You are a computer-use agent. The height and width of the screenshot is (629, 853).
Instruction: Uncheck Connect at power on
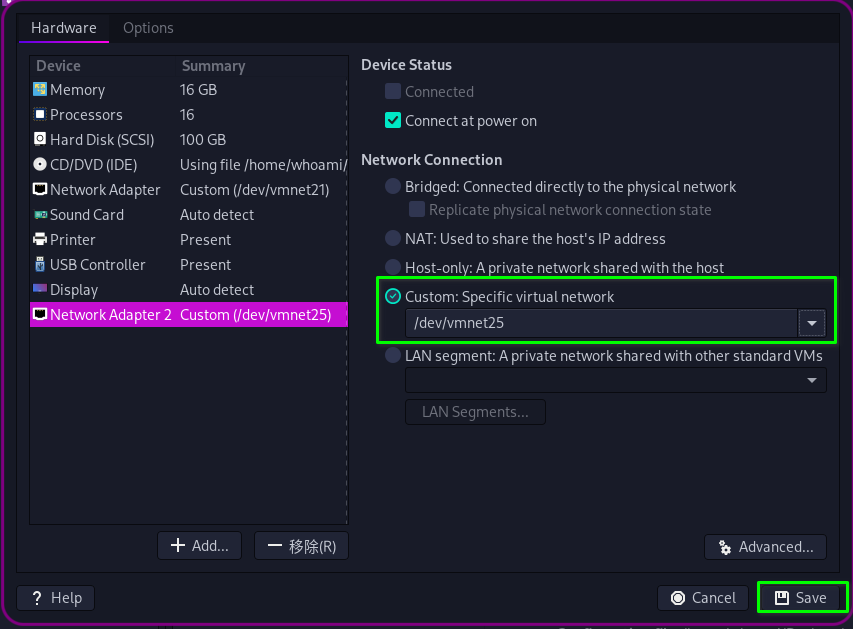393,121
